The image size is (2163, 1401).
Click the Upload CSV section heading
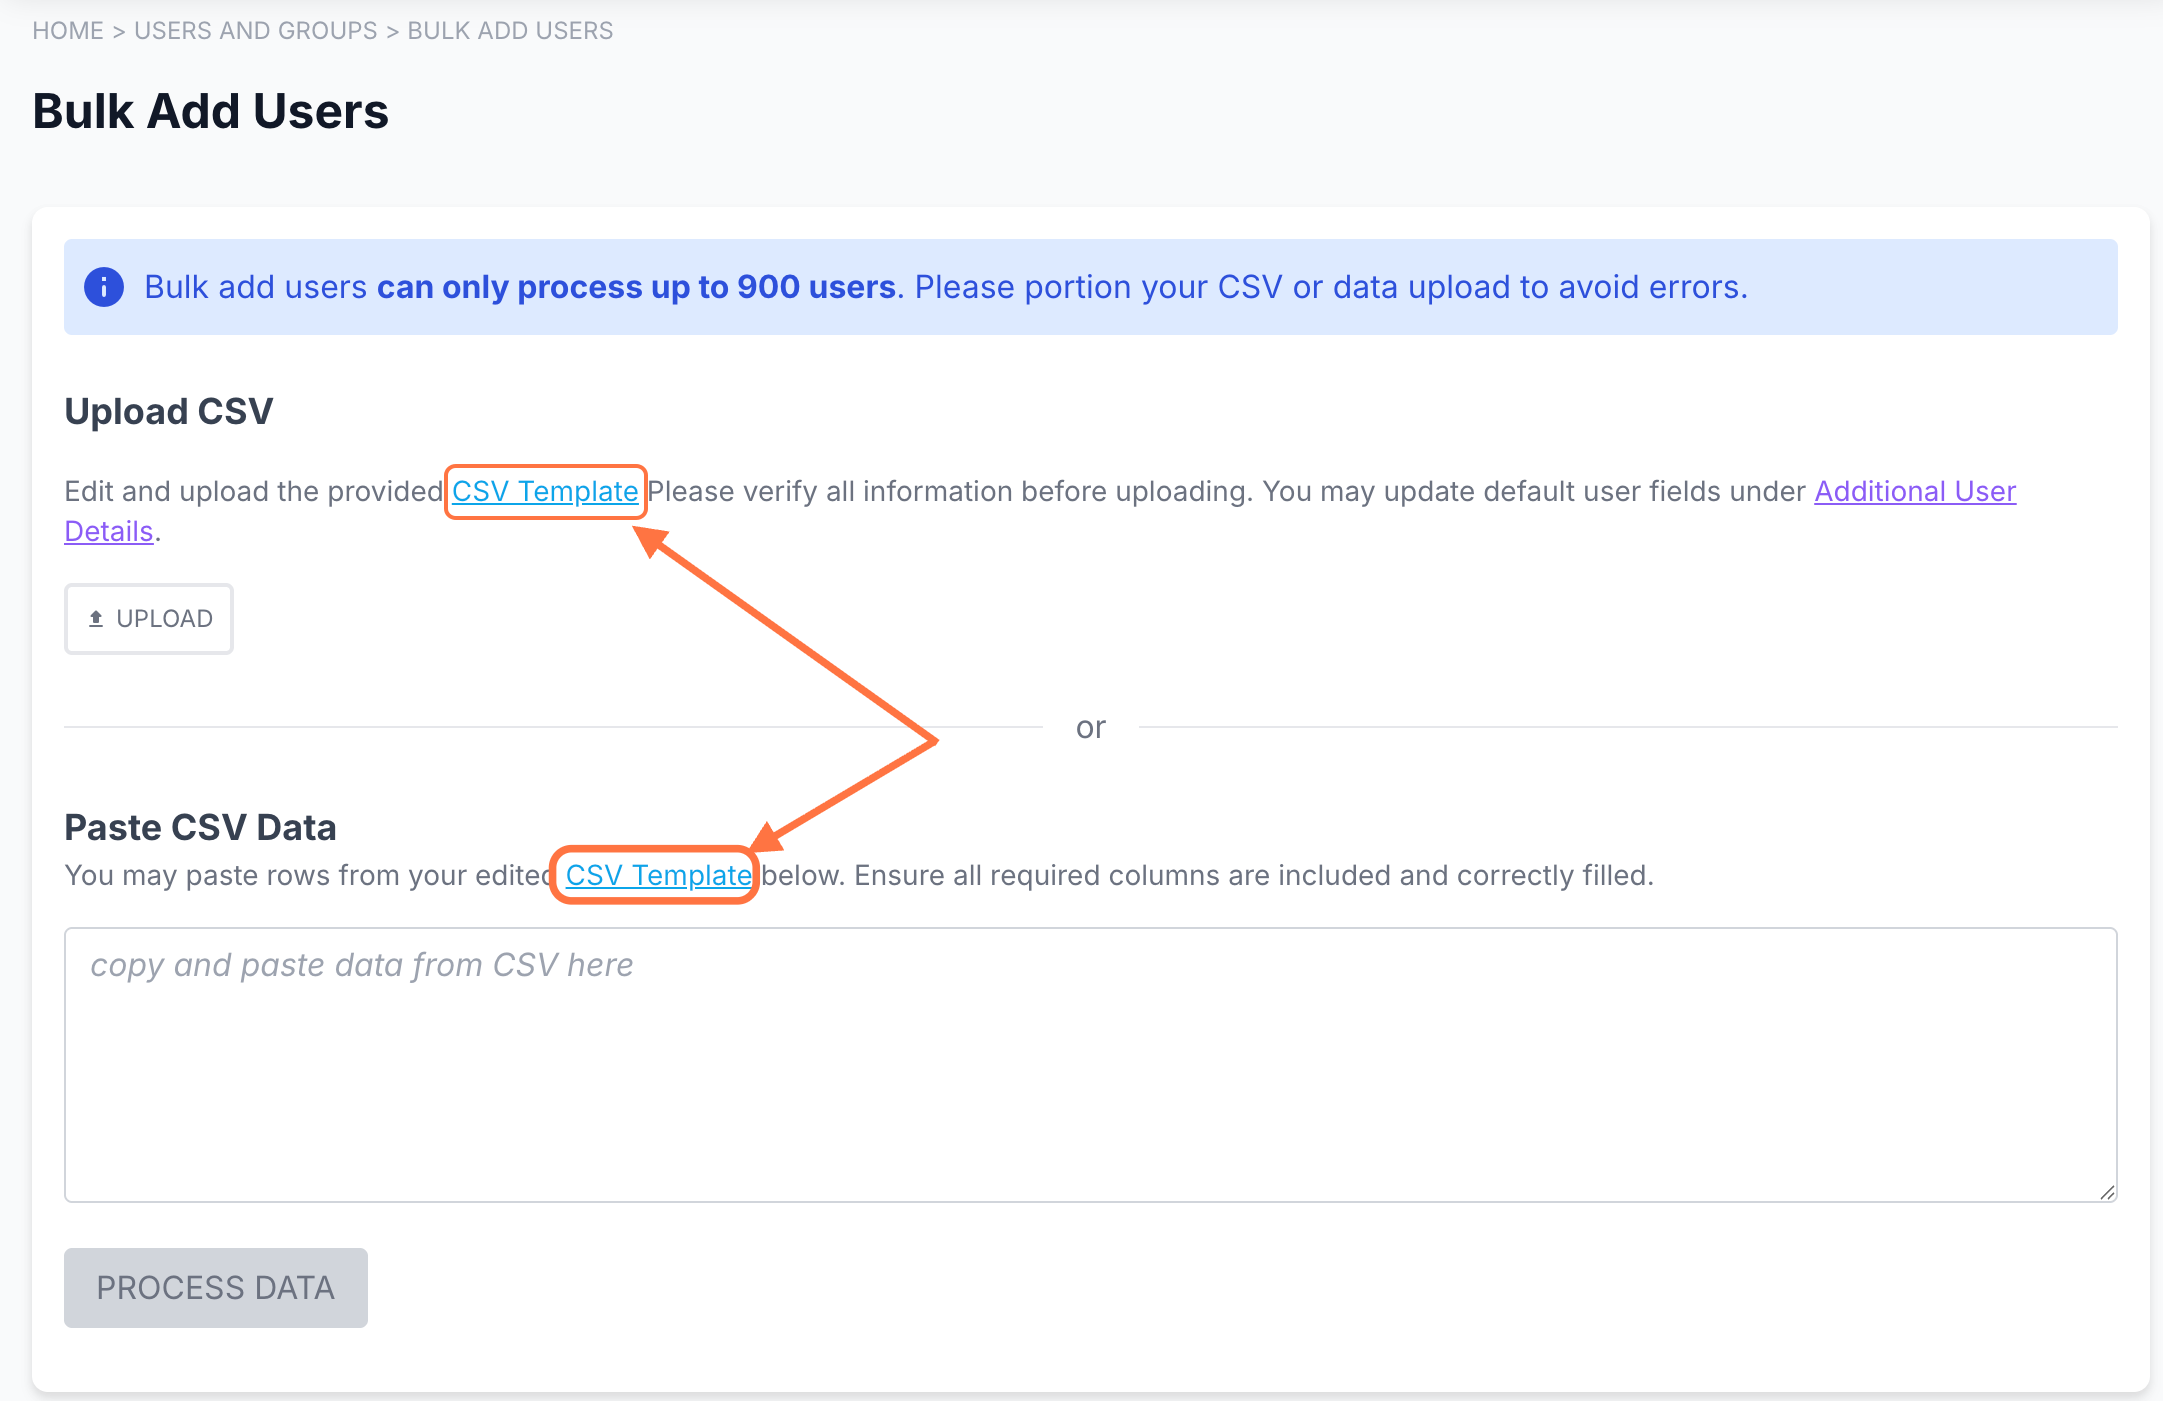169,411
